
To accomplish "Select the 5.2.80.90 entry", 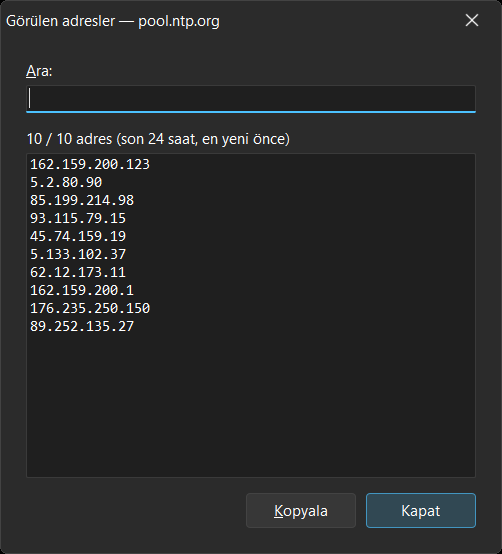I will tap(66, 182).
